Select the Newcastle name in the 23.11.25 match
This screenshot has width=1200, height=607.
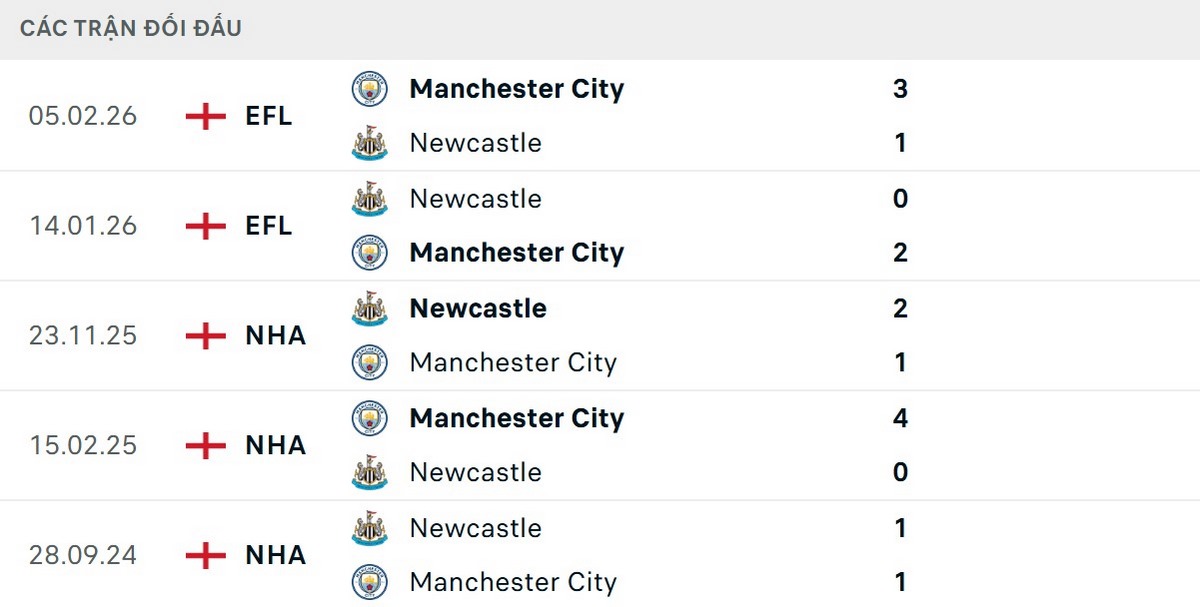point(477,308)
